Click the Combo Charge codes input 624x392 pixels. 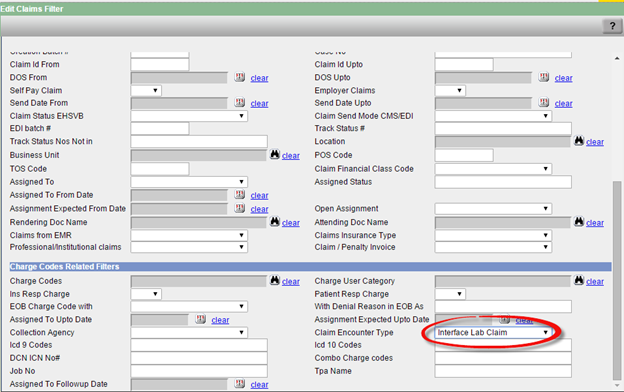tap(503, 358)
